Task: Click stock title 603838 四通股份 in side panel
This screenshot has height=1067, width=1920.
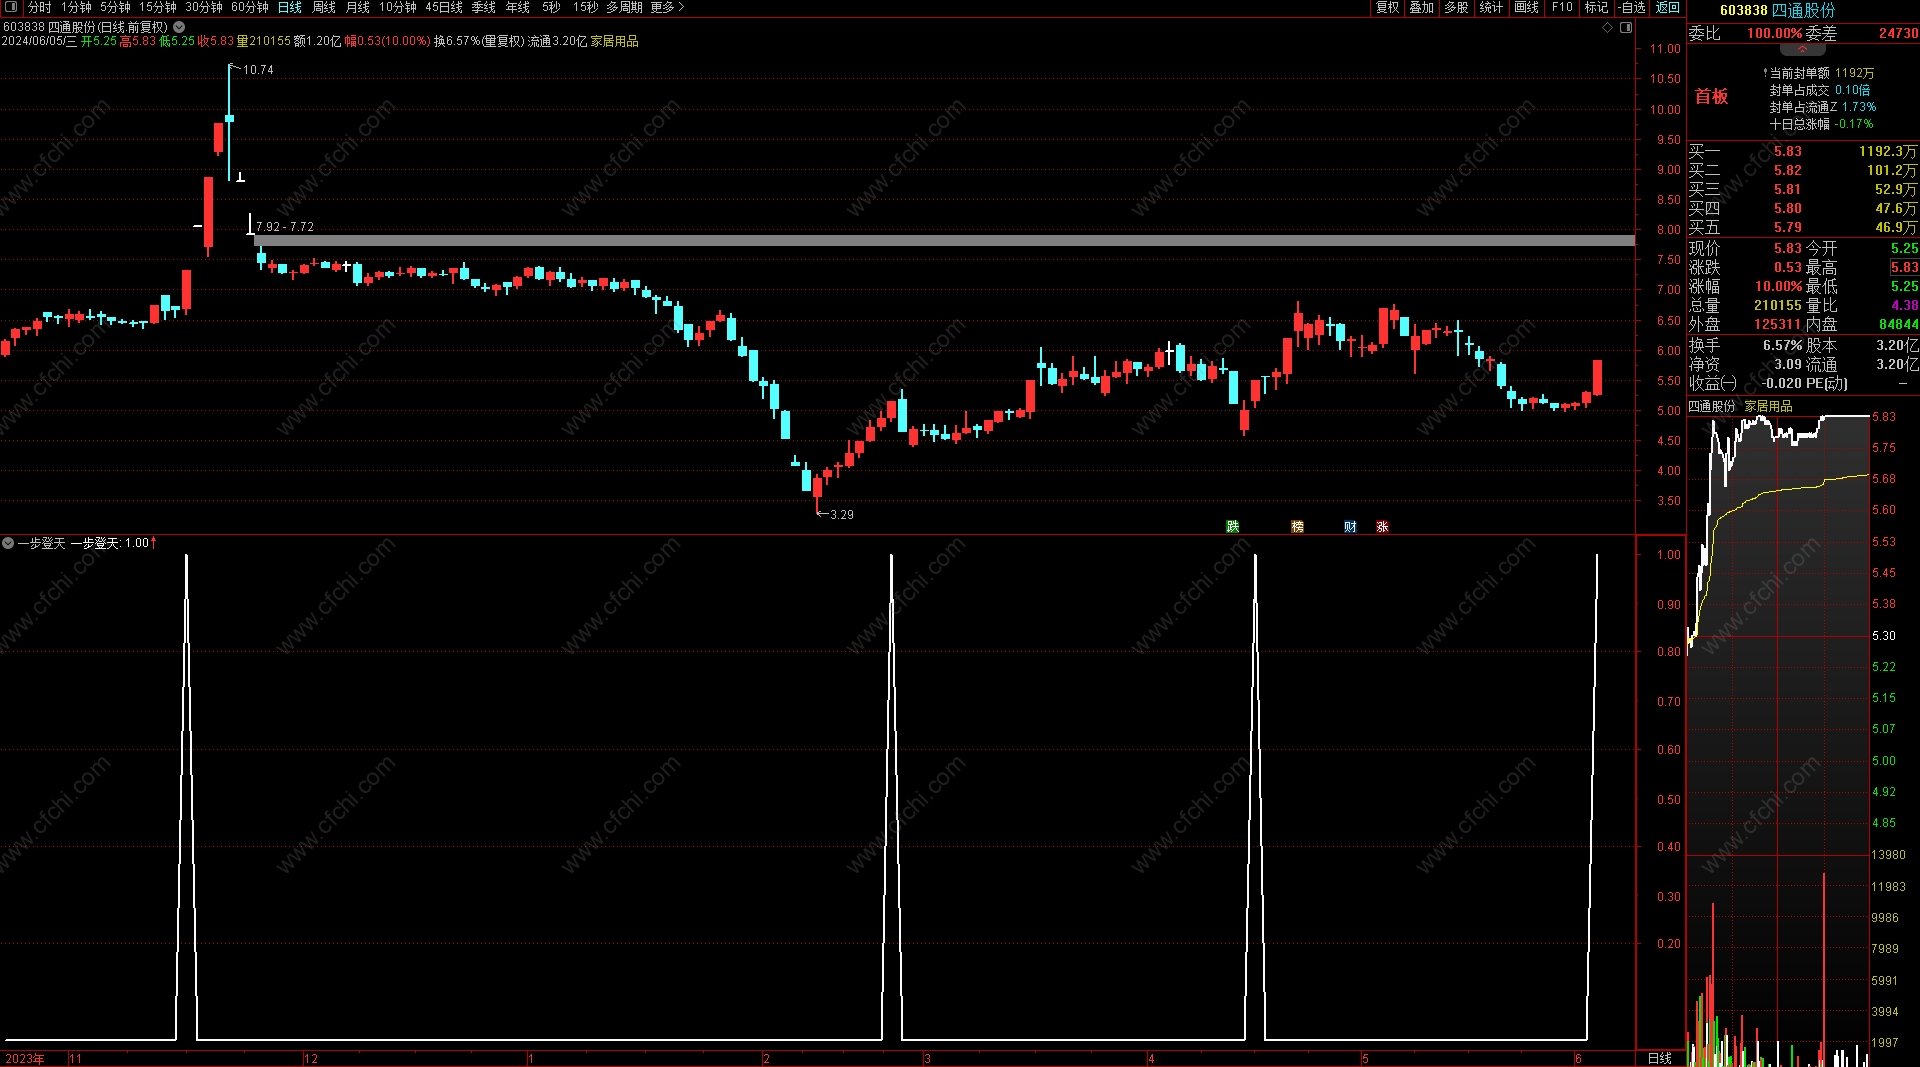Action: pos(1778,10)
